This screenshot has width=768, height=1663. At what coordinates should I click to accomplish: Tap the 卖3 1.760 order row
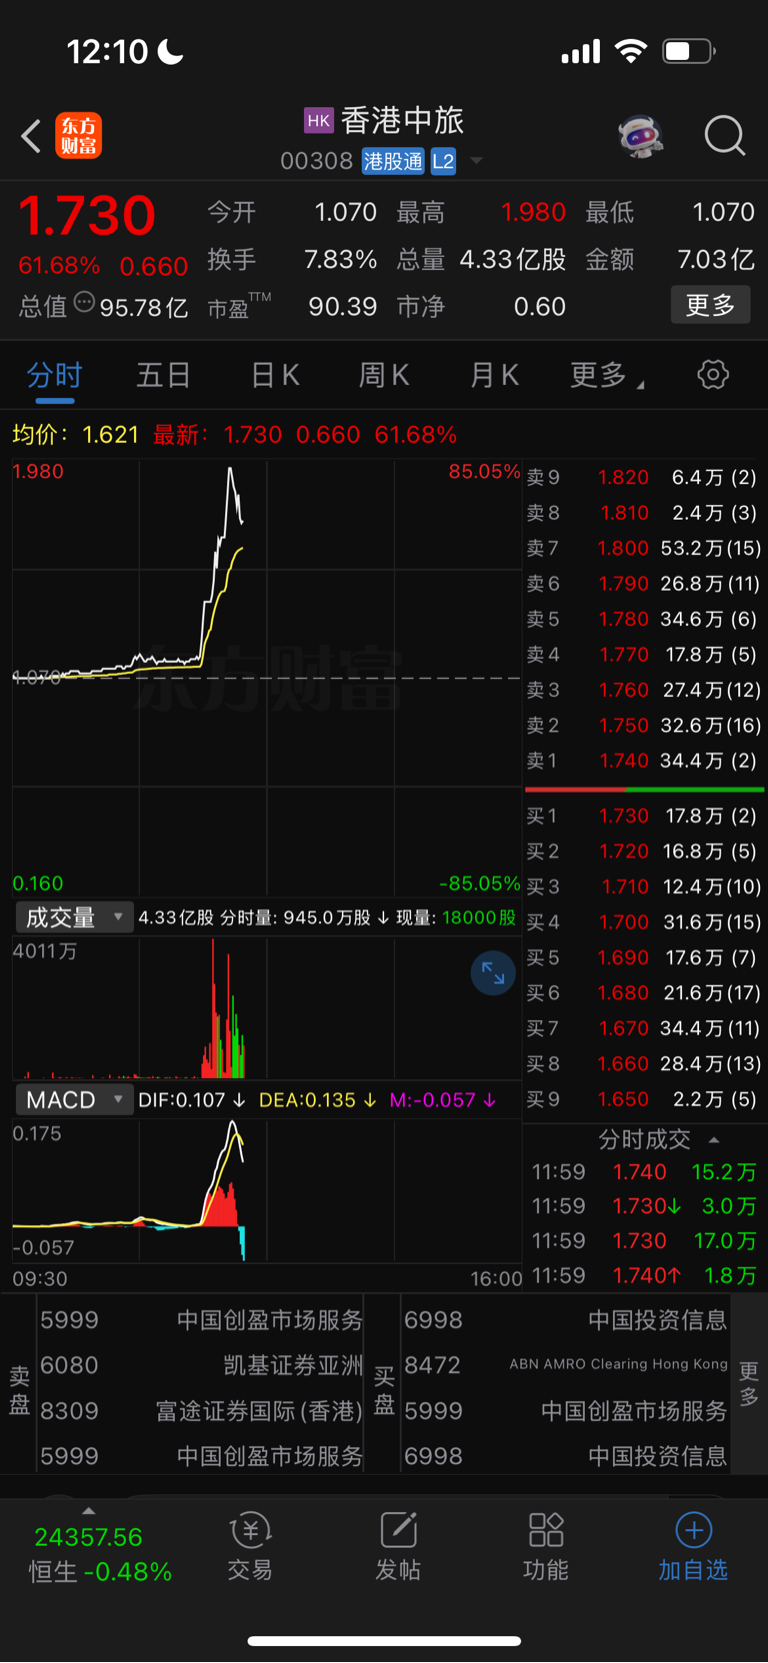[643, 690]
